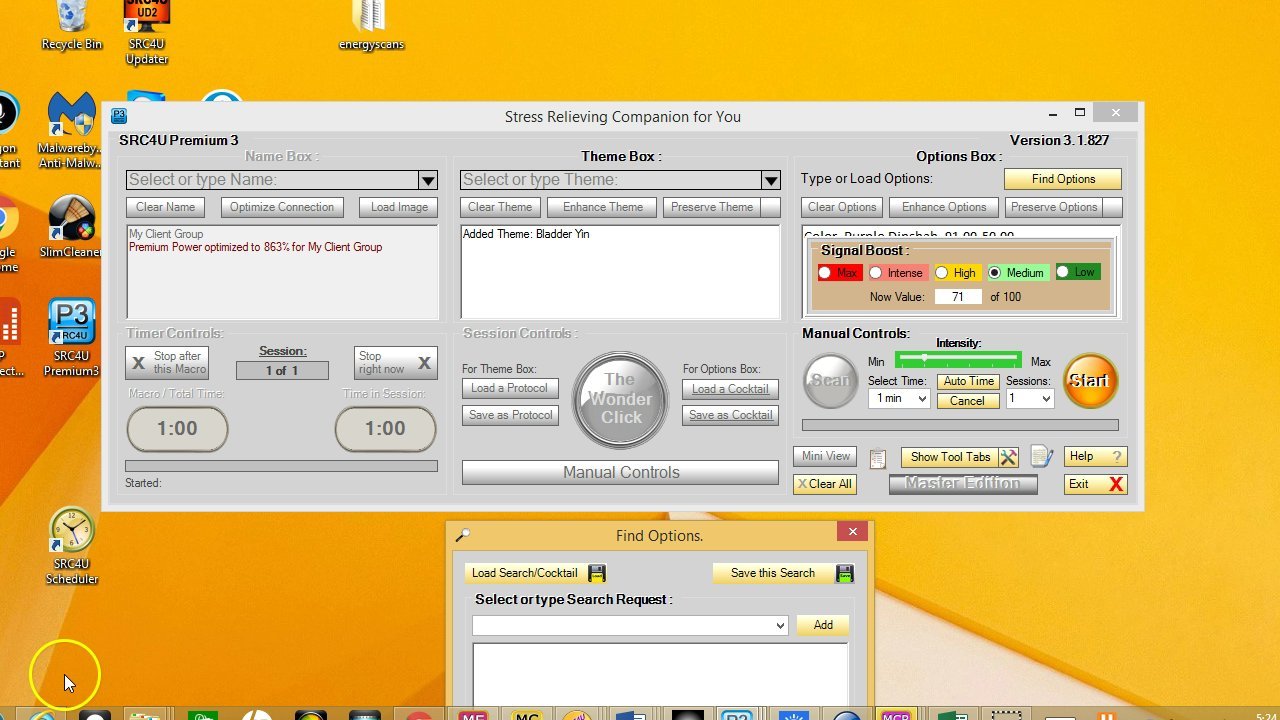Click the Now Value input field
The image size is (1280, 720).
click(958, 297)
